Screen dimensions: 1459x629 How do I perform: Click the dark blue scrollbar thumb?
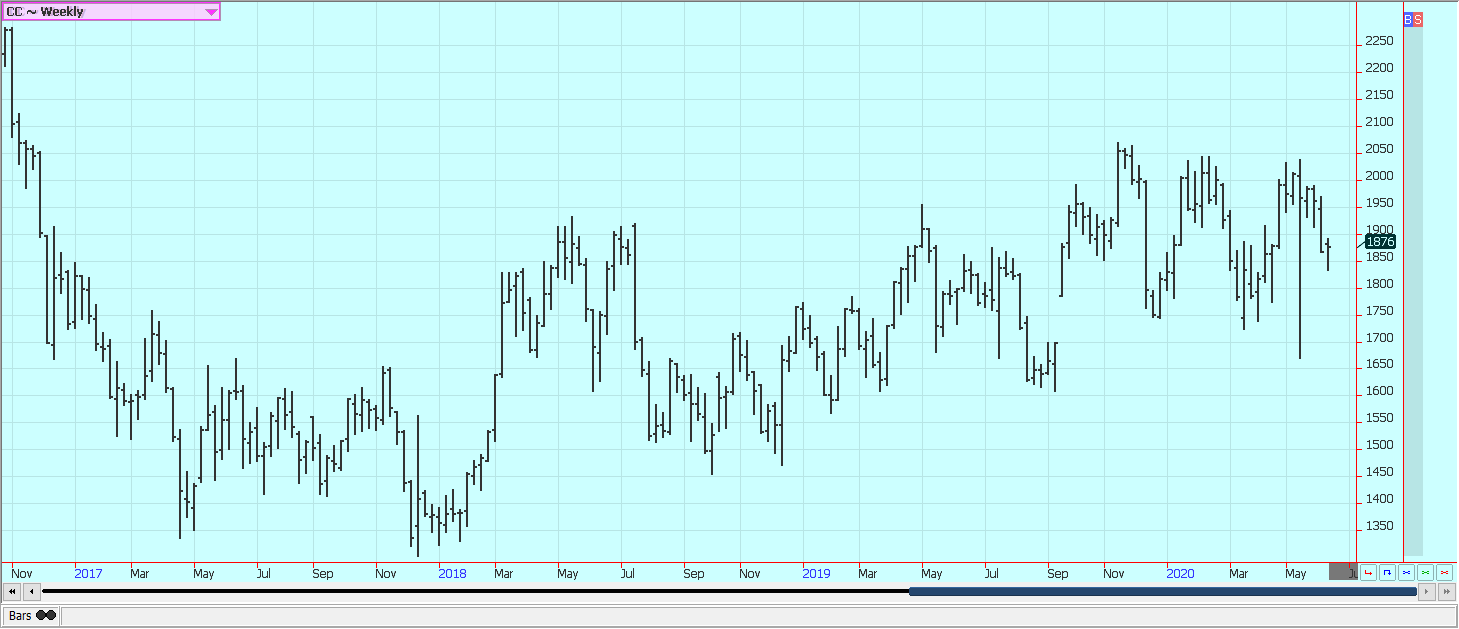1162,592
